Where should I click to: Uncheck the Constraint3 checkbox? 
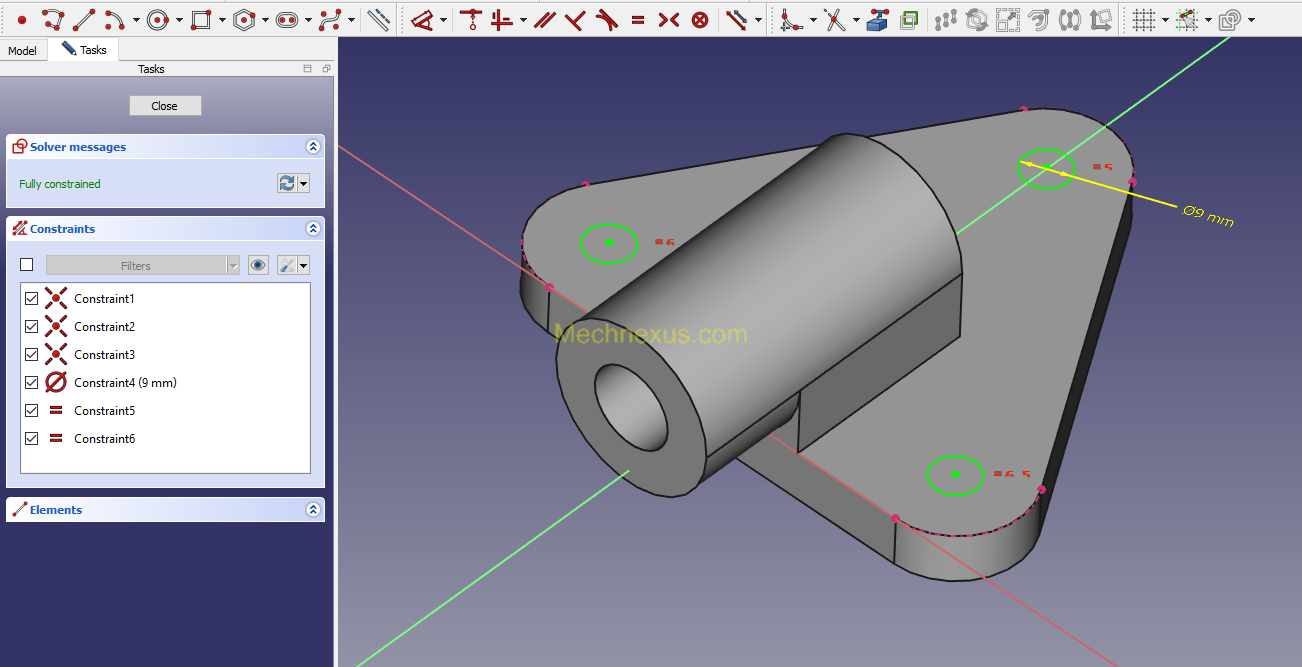coord(31,354)
